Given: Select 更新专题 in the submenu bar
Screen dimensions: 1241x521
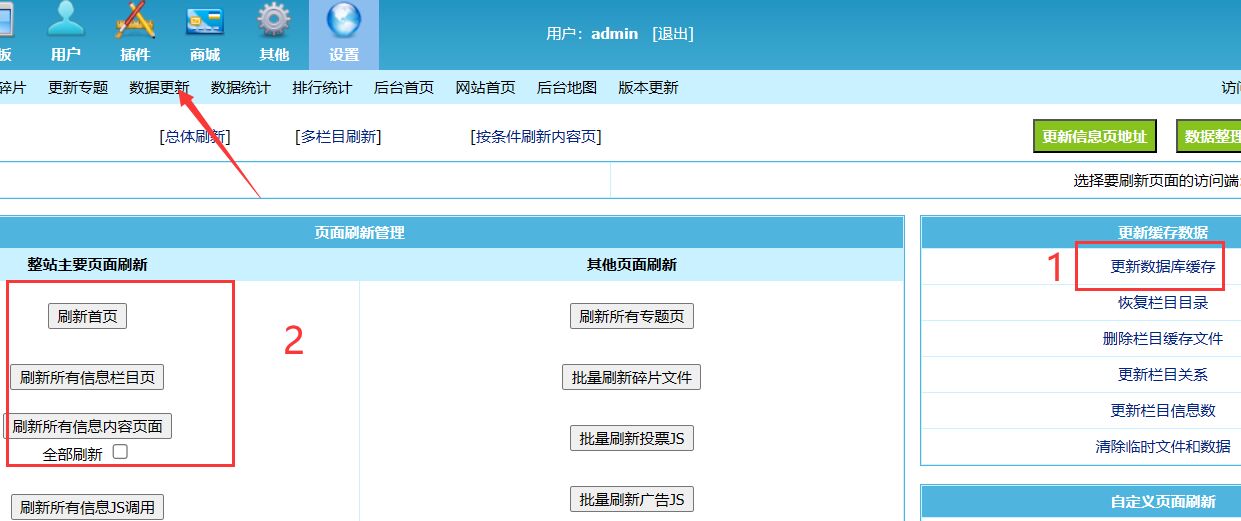Looking at the screenshot, I should click(78, 88).
